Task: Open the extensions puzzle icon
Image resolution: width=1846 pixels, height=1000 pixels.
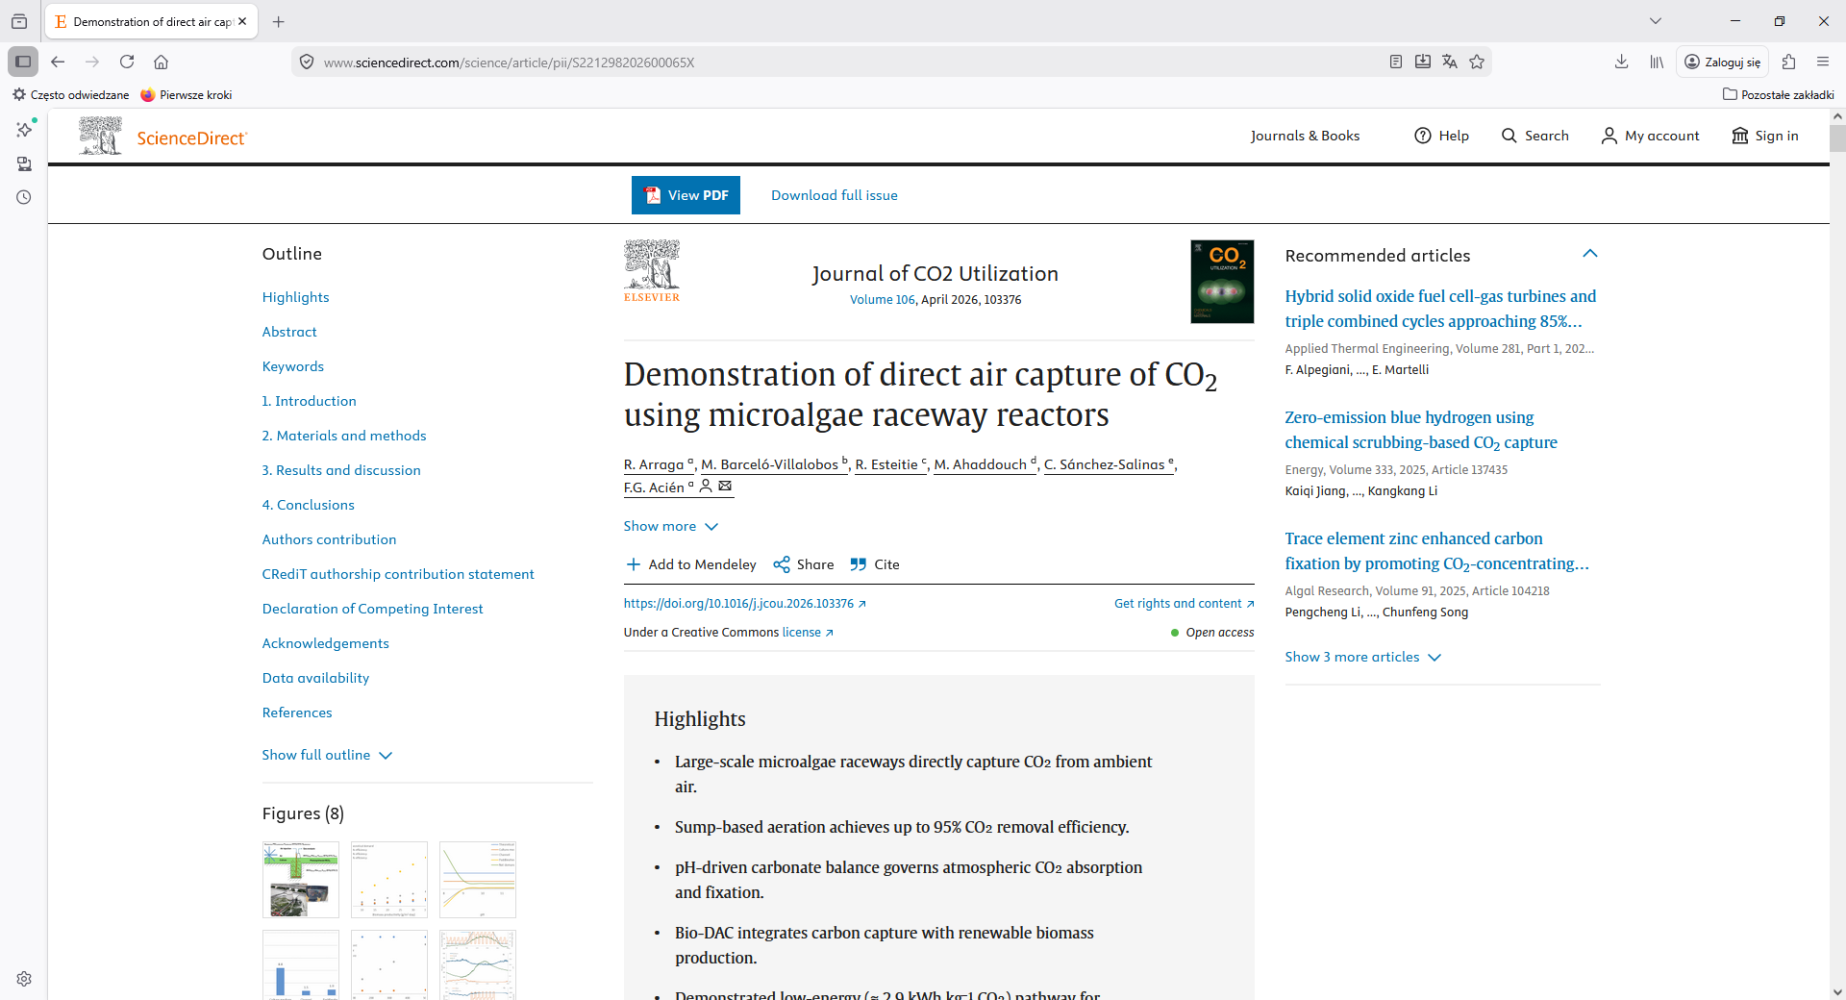Action: (x=1789, y=62)
